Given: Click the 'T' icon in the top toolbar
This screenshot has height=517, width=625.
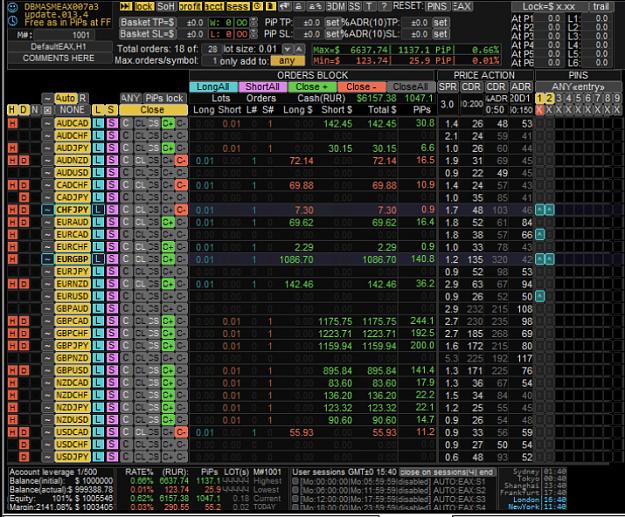Looking at the screenshot, I should tap(369, 6).
